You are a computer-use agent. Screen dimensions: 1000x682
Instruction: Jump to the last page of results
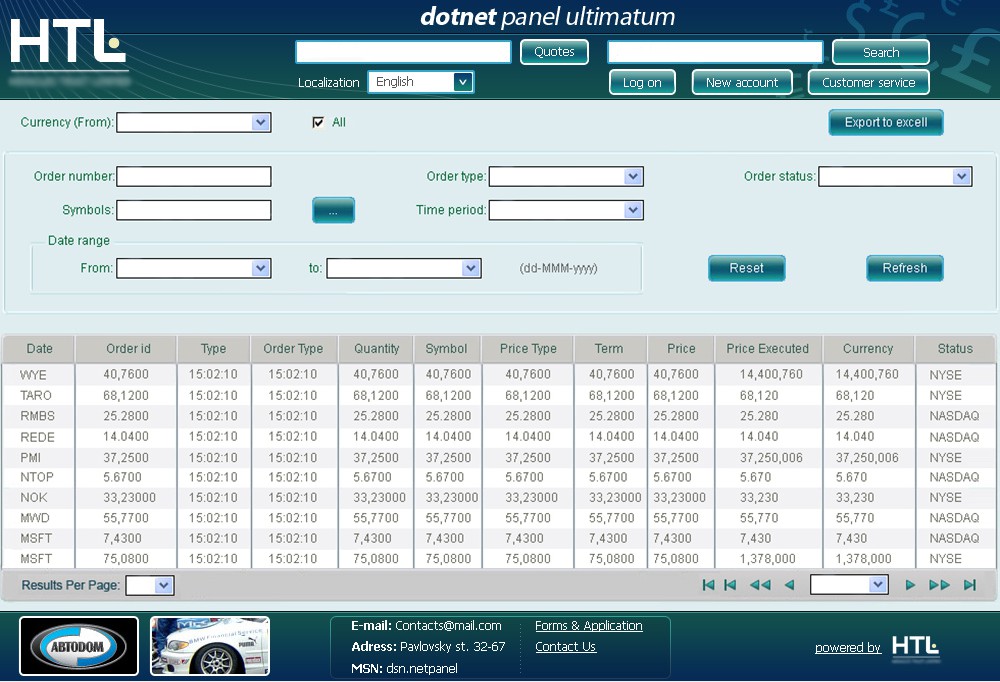click(x=970, y=585)
